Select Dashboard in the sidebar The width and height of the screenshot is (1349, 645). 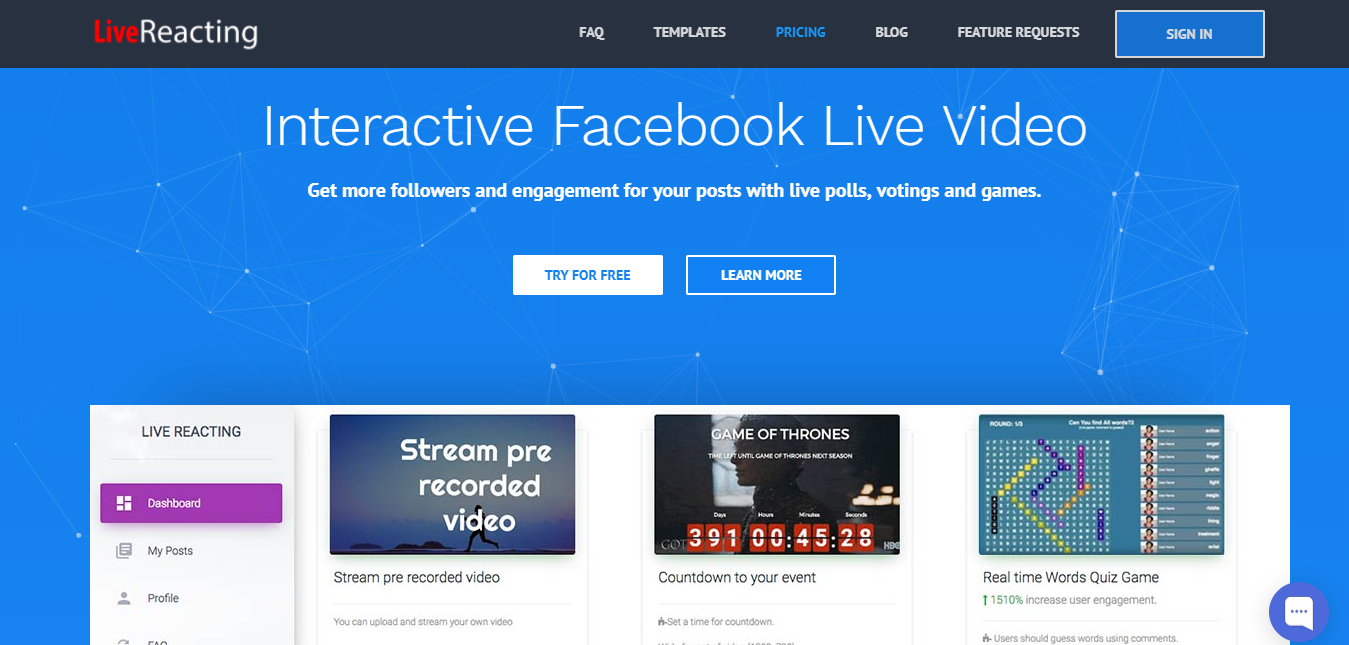[191, 503]
